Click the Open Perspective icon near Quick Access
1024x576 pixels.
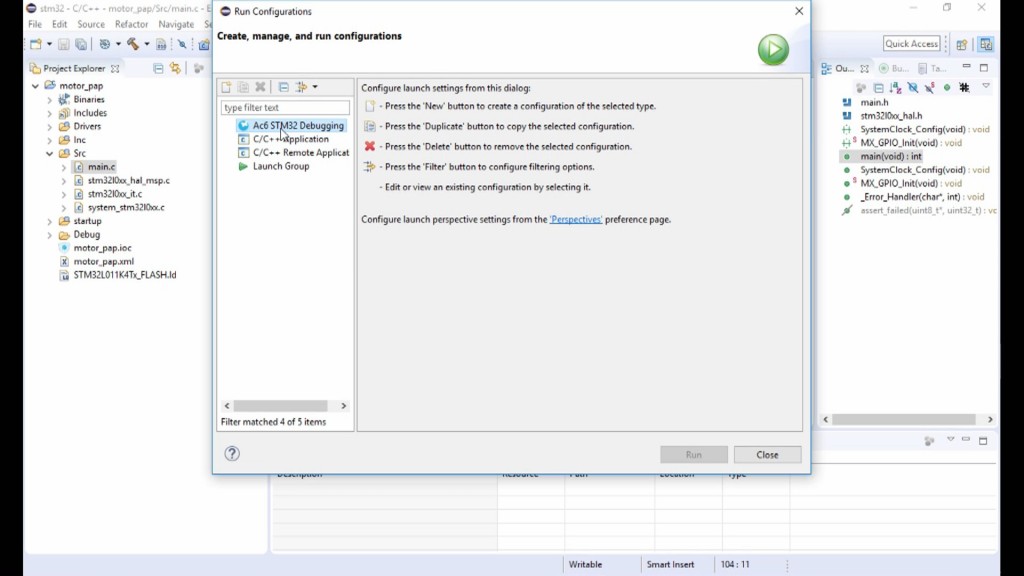pyautogui.click(x=962, y=44)
